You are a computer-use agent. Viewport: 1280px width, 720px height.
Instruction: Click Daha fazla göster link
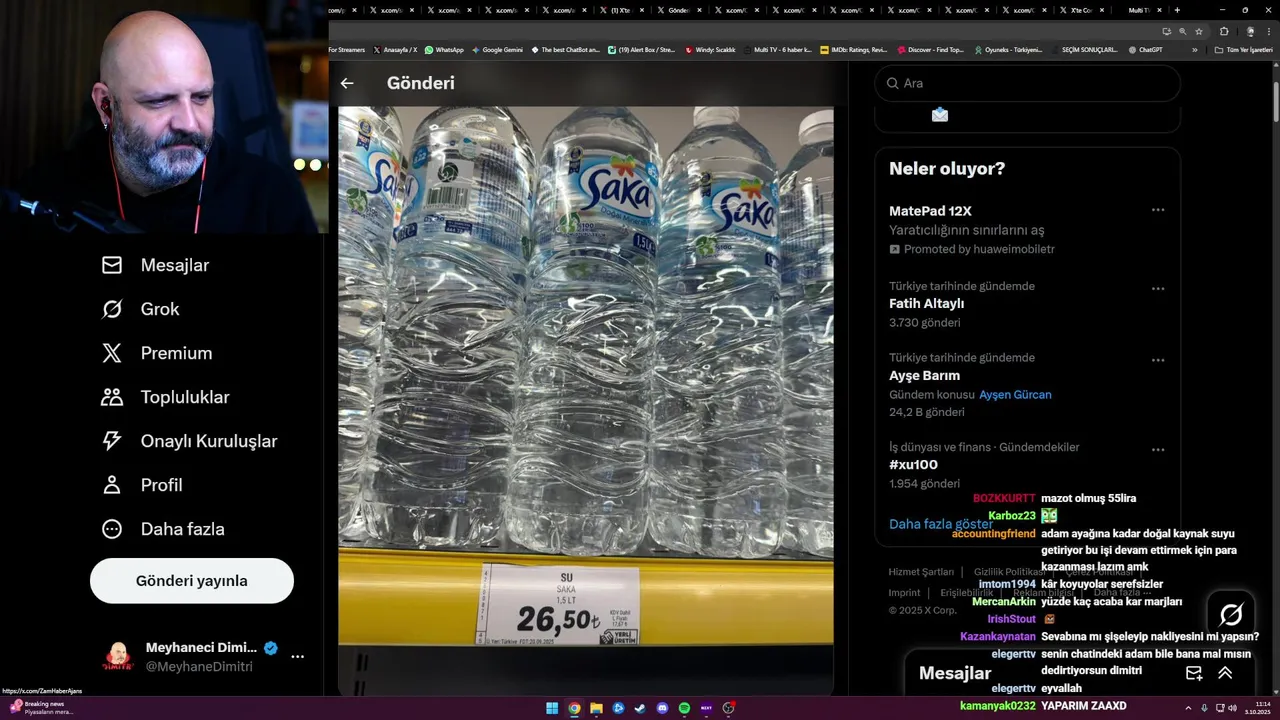point(941,524)
